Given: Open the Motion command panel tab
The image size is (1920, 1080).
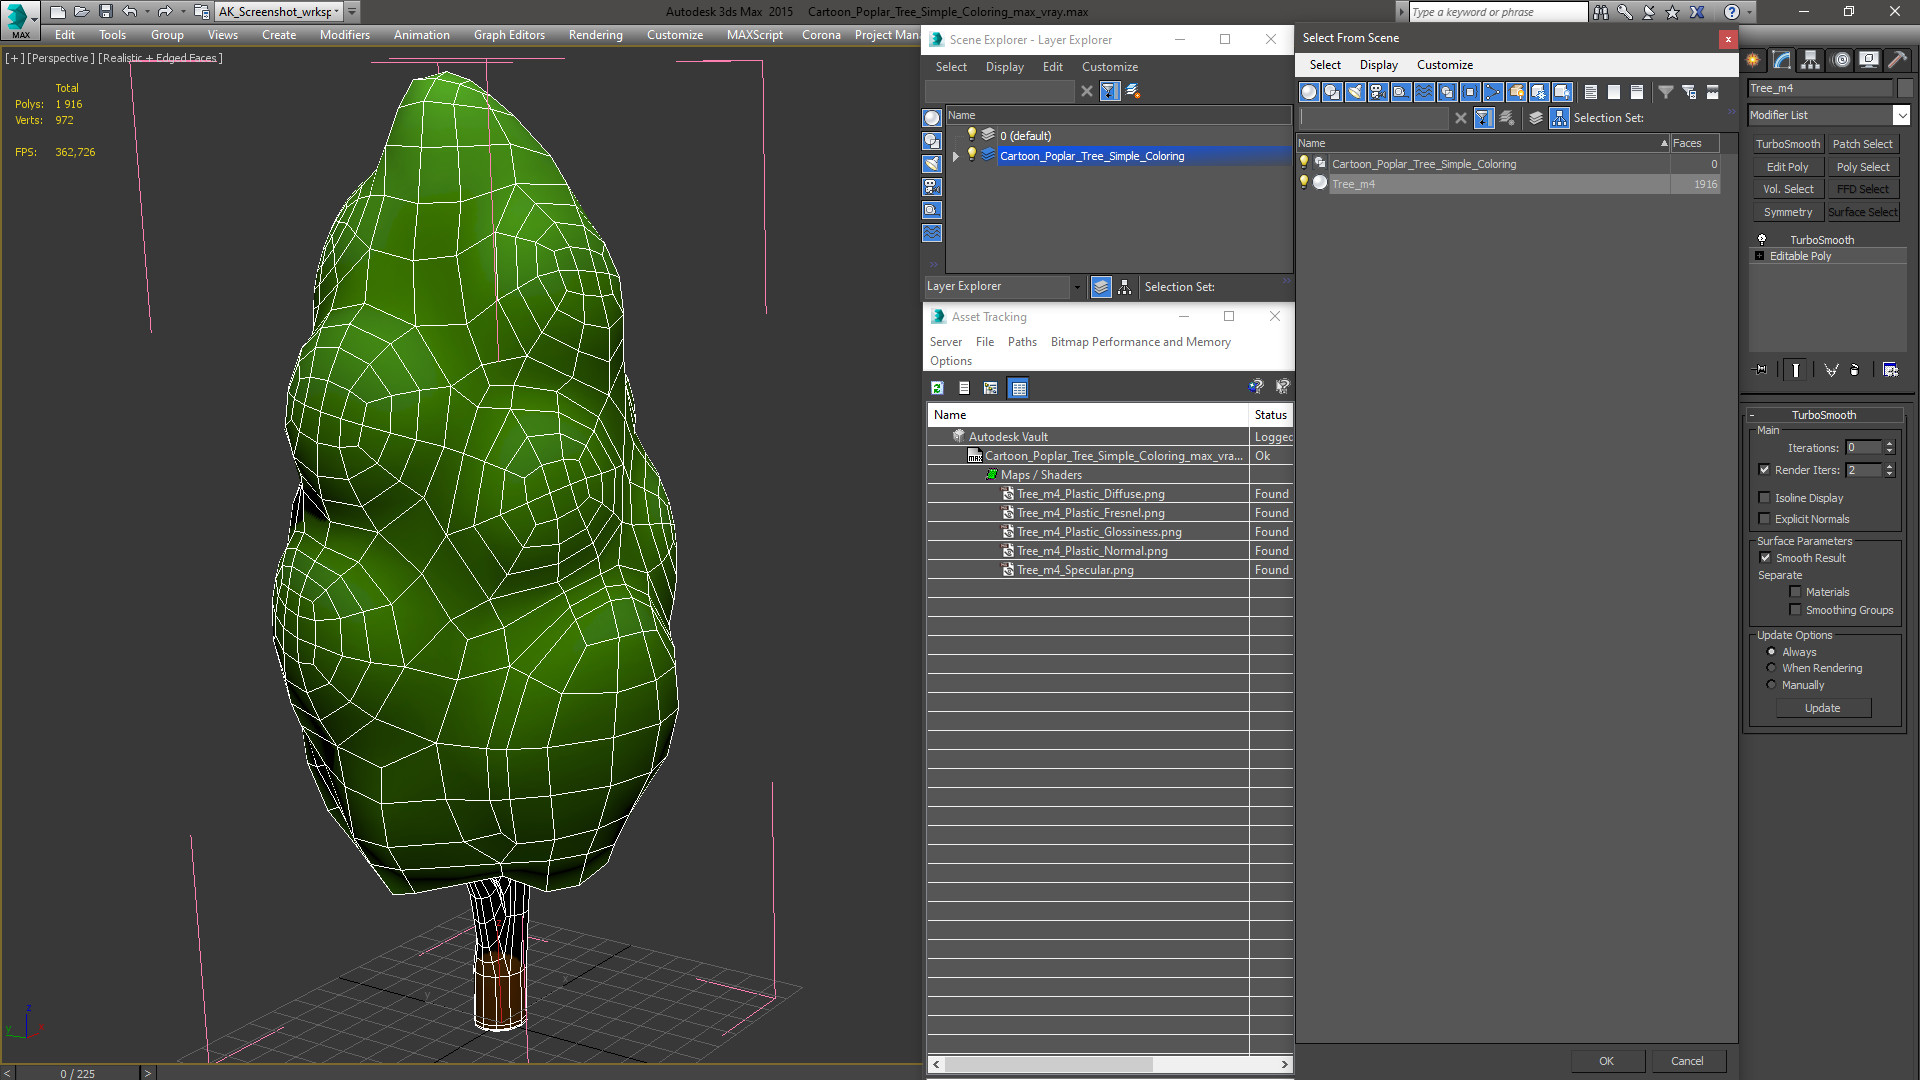Looking at the screenshot, I should pos(1840,60).
